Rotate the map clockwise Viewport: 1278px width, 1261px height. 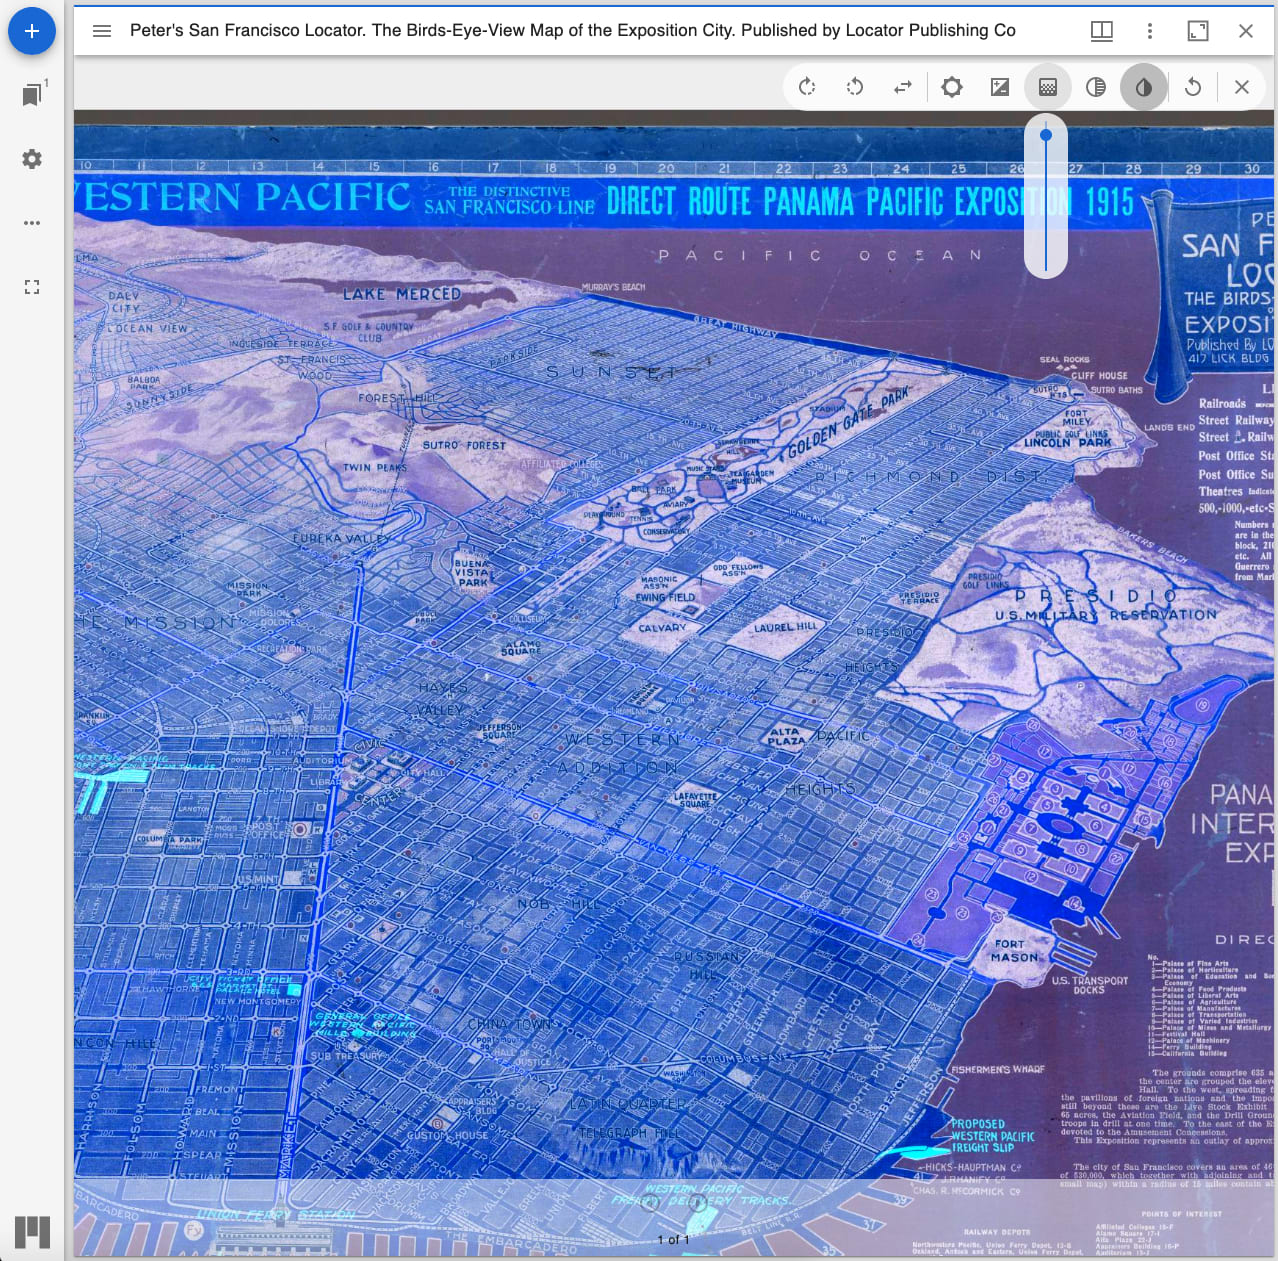click(x=807, y=87)
